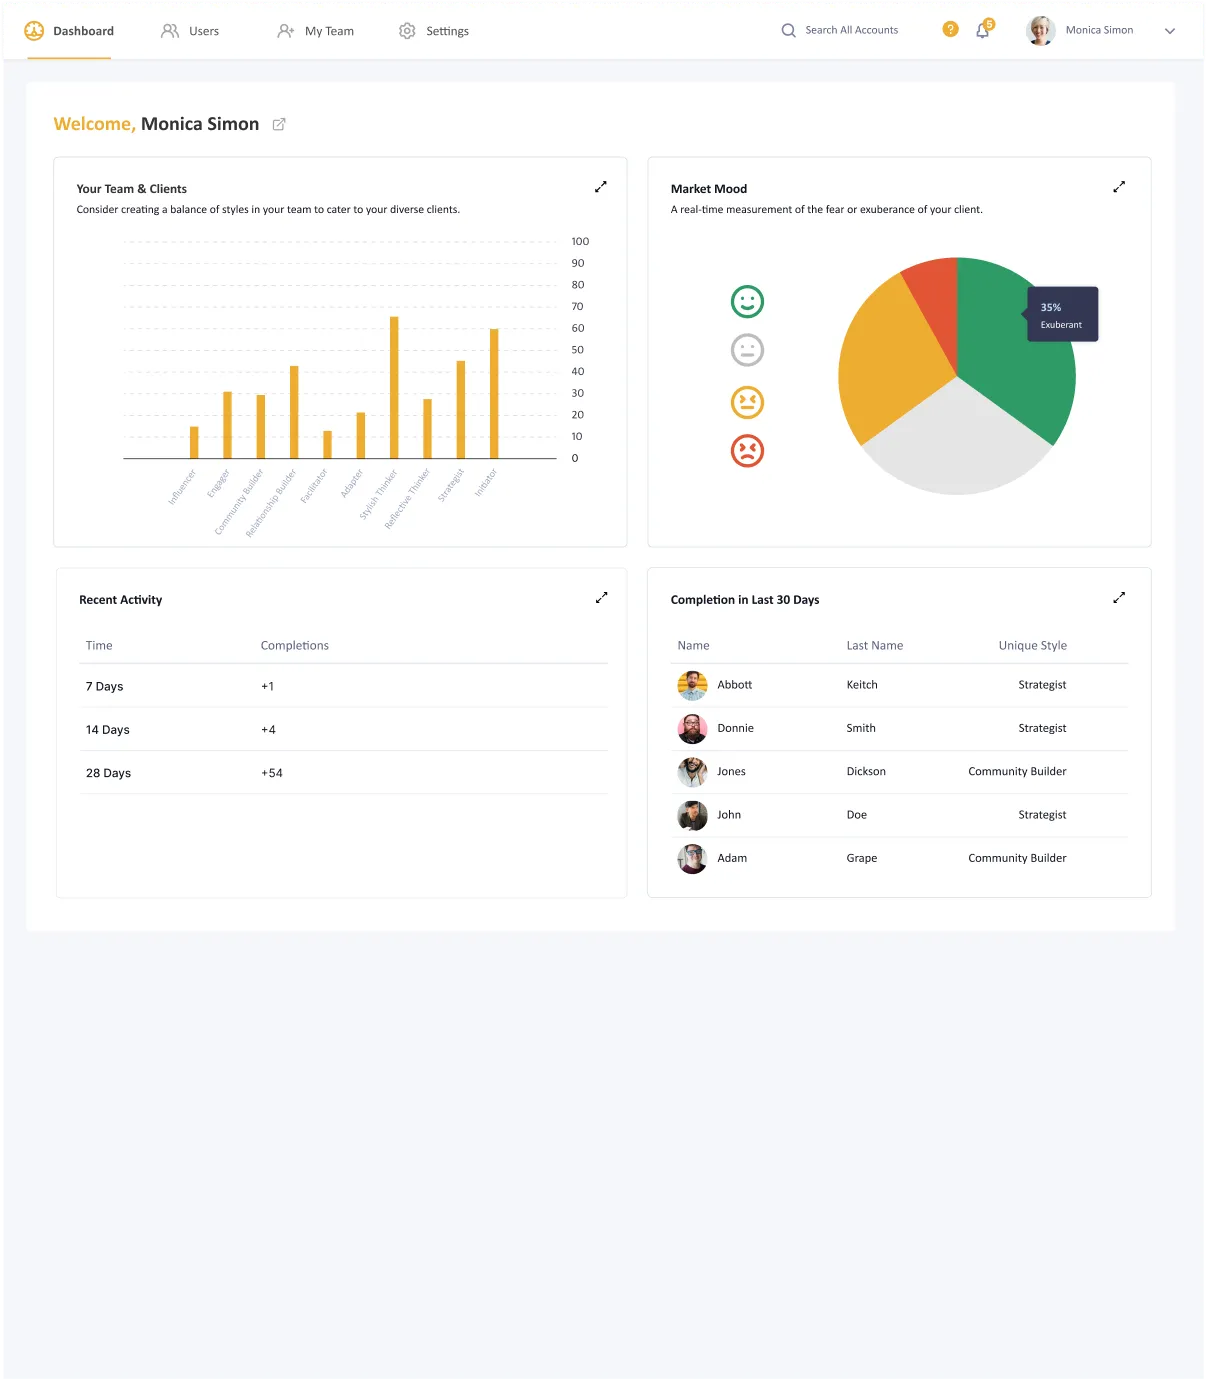Click the name Abbott
This screenshot has width=1207, height=1379.
tap(734, 685)
